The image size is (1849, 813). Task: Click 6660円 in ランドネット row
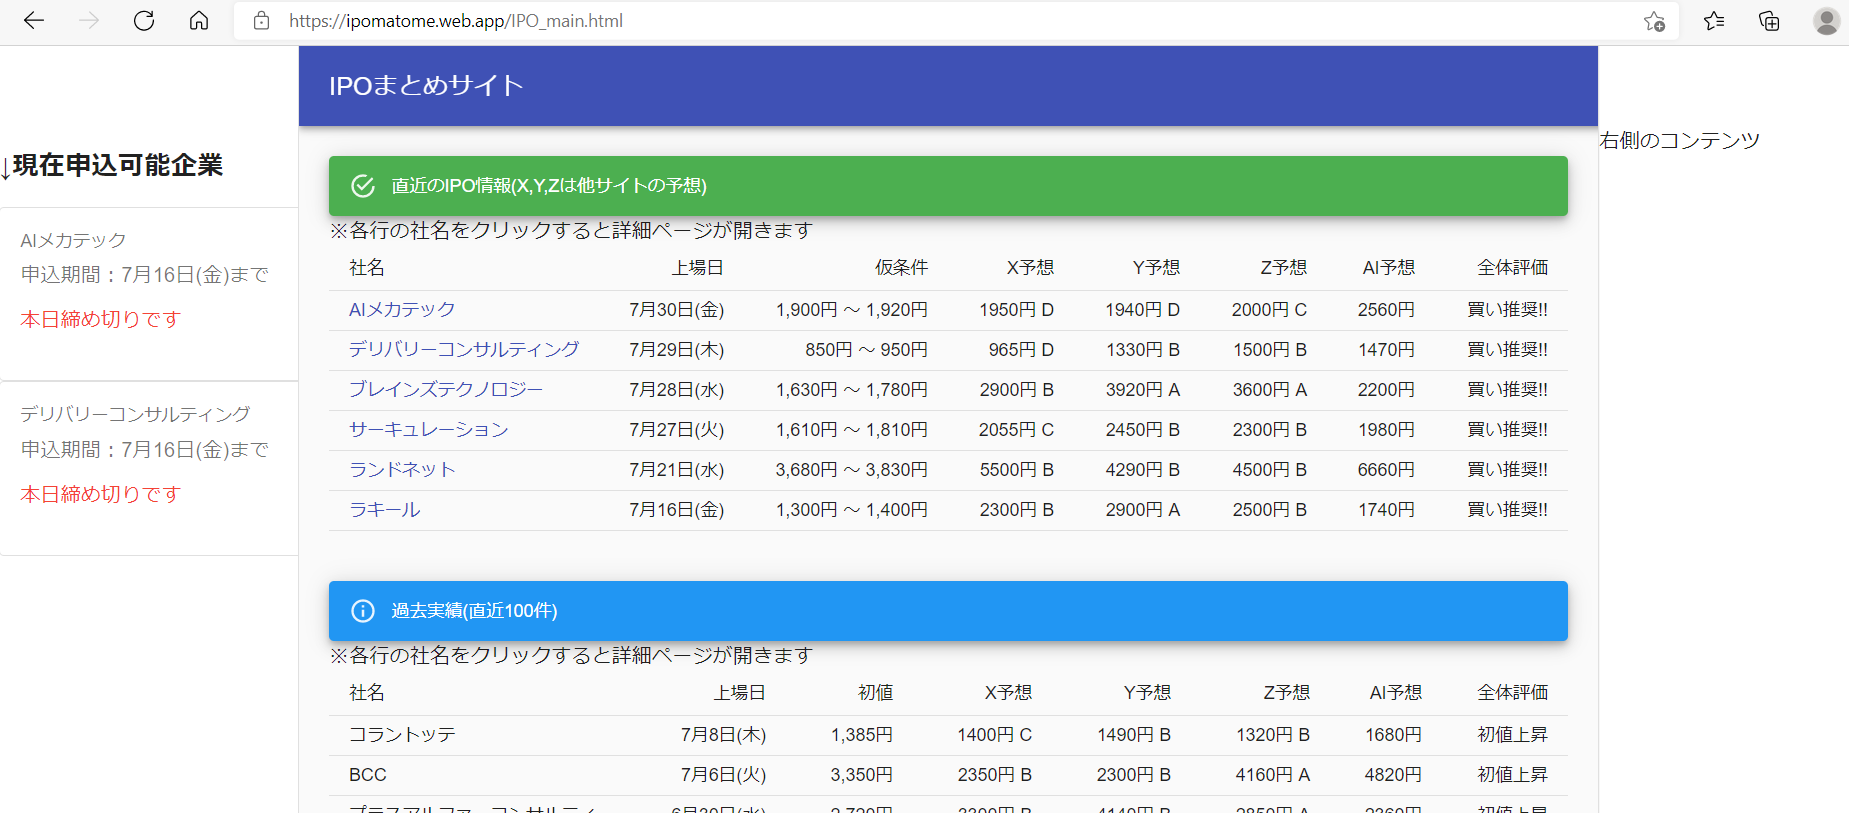pos(1386,470)
